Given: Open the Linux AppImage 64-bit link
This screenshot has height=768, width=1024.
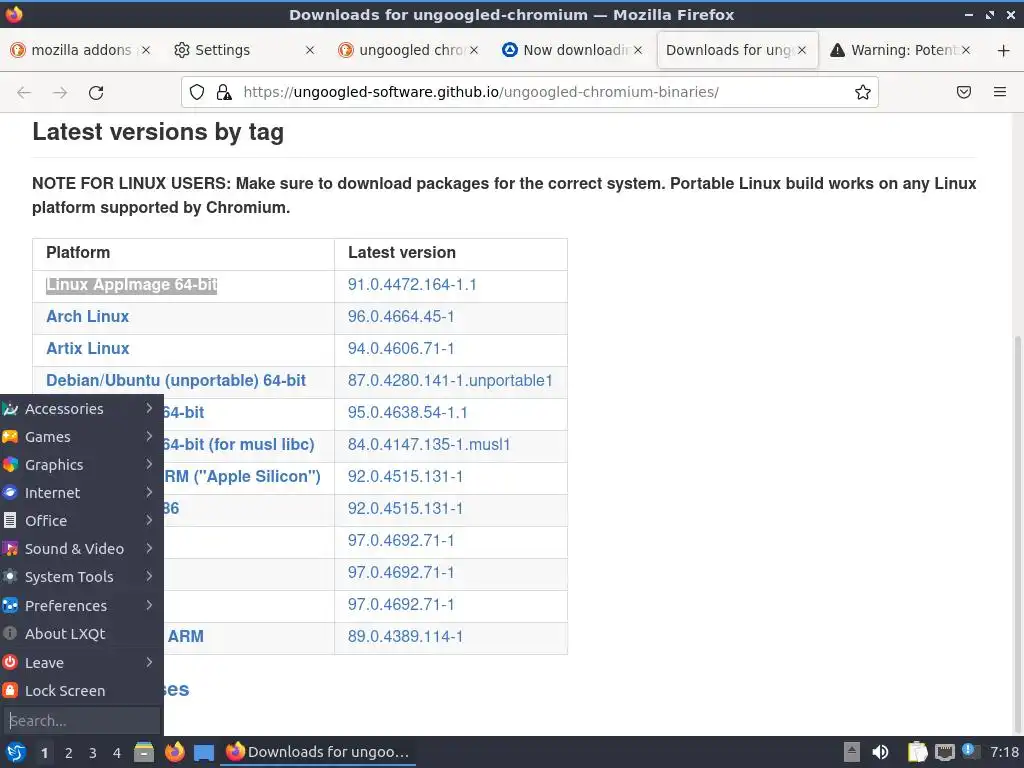Looking at the screenshot, I should click(131, 285).
